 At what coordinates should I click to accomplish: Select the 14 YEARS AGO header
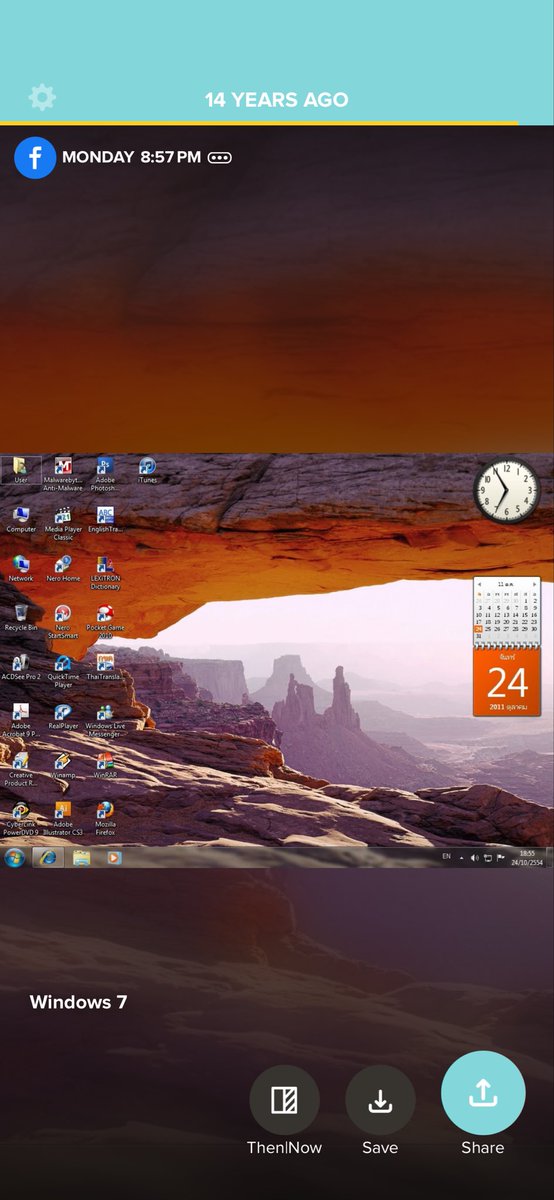277,100
